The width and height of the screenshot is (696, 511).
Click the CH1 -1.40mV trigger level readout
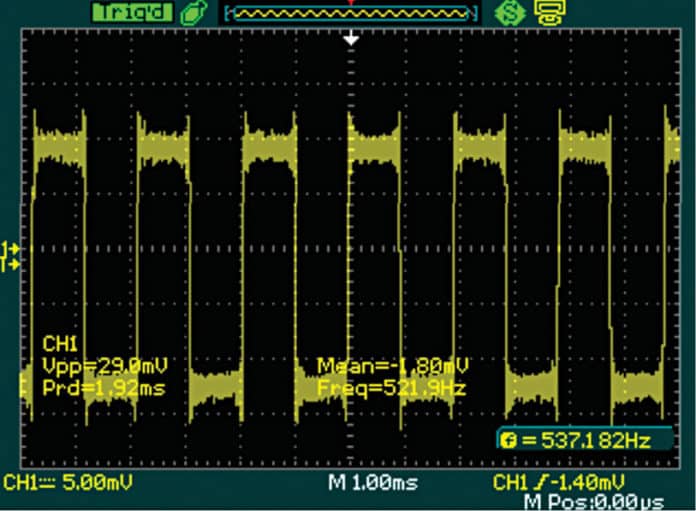(559, 482)
